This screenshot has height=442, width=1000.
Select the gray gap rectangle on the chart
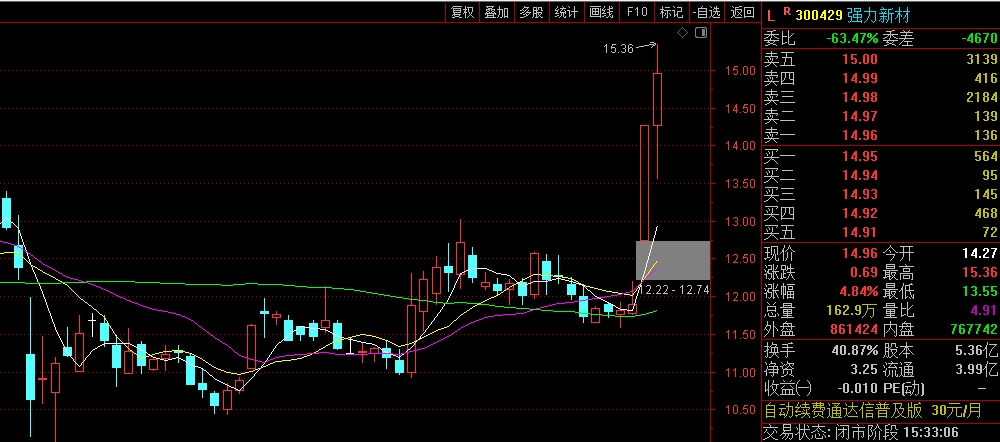point(673,260)
